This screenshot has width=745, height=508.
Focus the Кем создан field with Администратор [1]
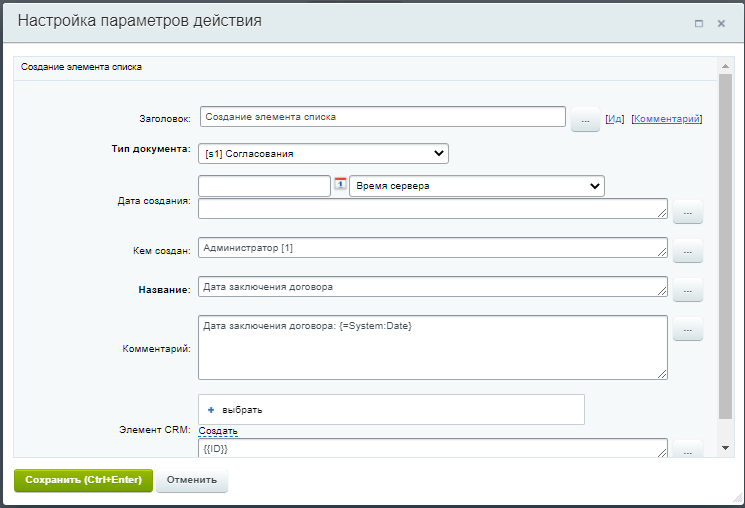click(x=432, y=248)
